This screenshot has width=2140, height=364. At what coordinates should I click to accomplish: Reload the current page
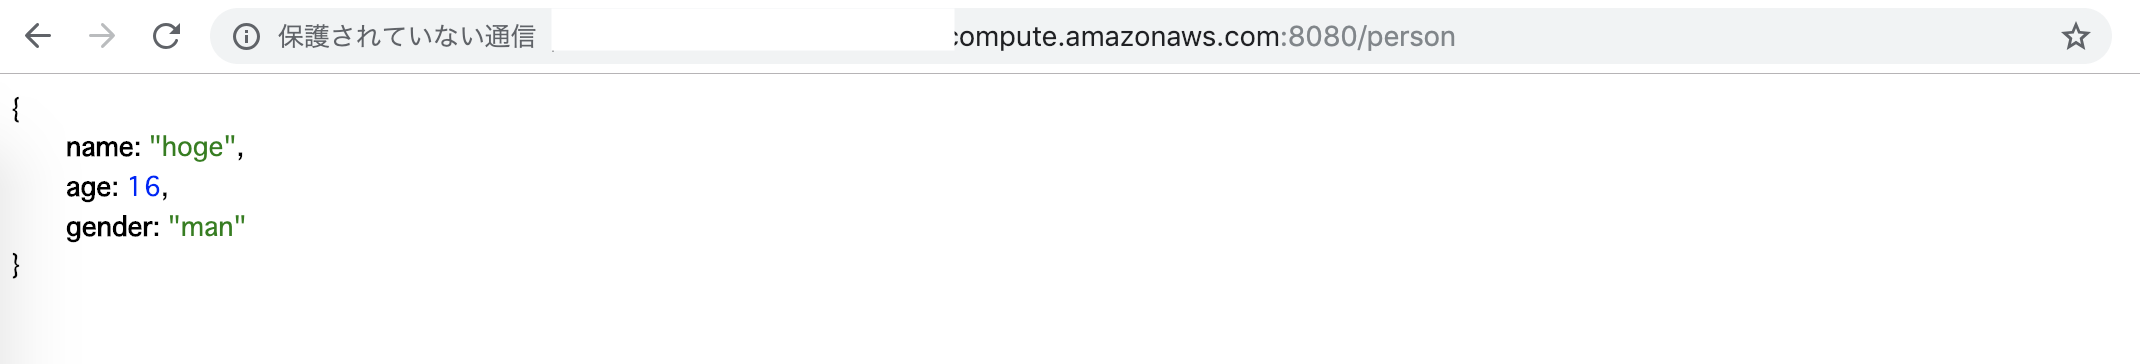point(166,37)
